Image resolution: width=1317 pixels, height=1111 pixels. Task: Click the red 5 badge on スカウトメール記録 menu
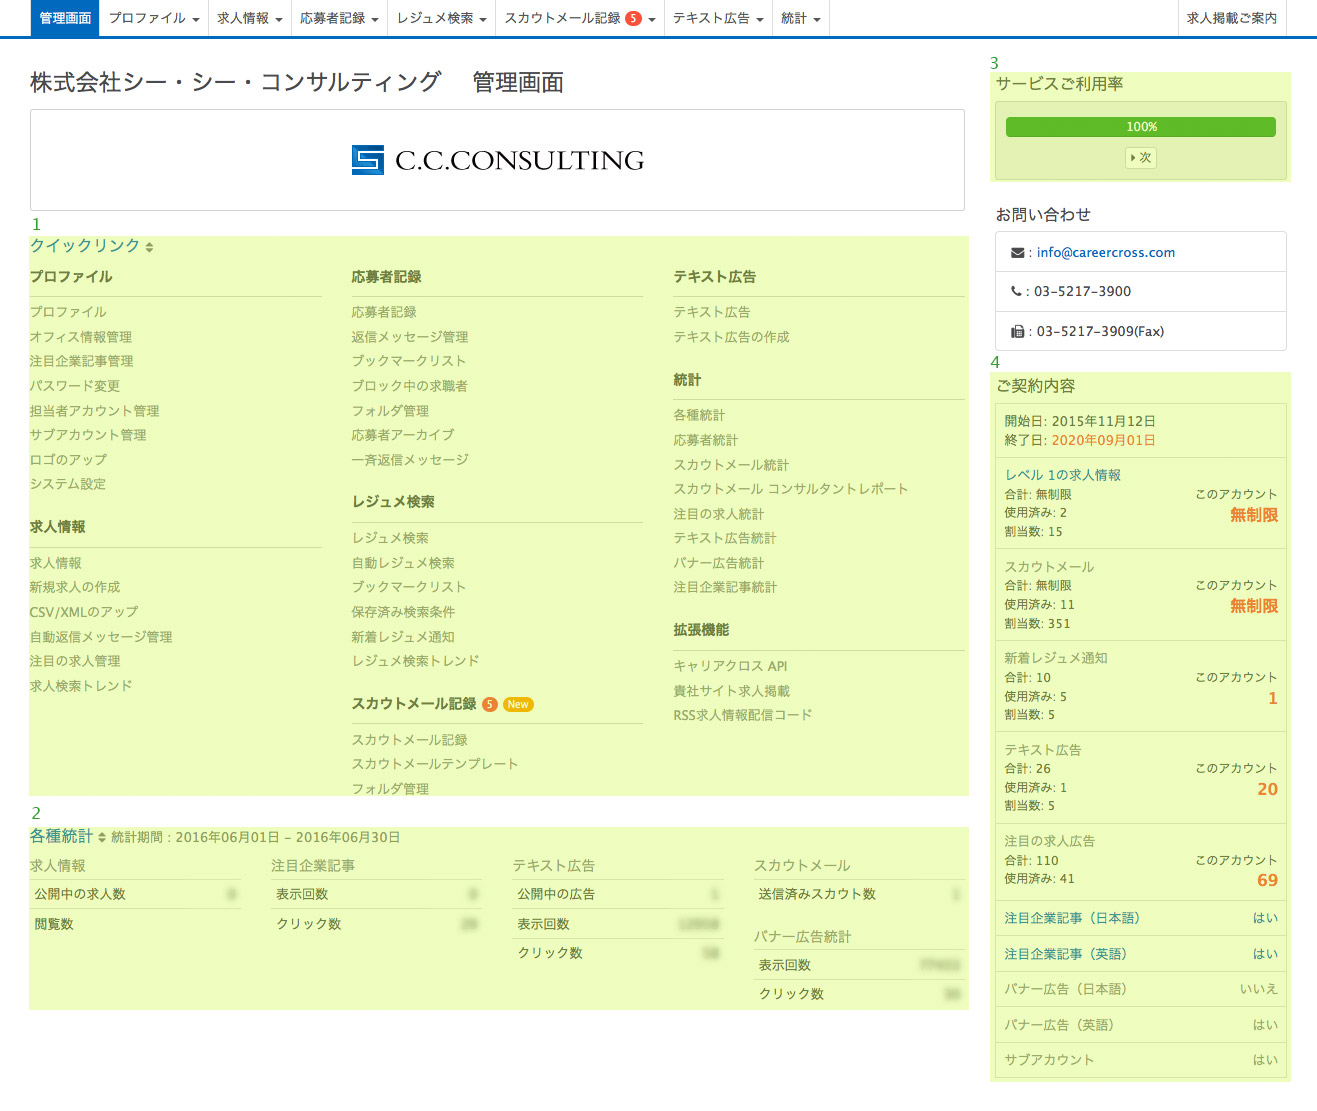pos(633,19)
